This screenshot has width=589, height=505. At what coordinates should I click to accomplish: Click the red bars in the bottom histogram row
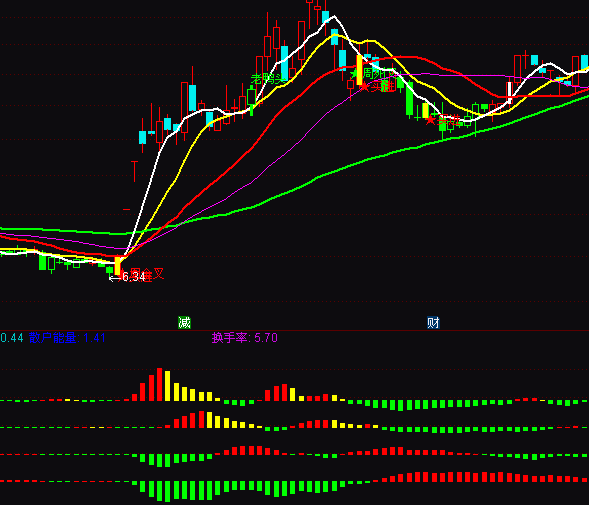(x=485, y=477)
